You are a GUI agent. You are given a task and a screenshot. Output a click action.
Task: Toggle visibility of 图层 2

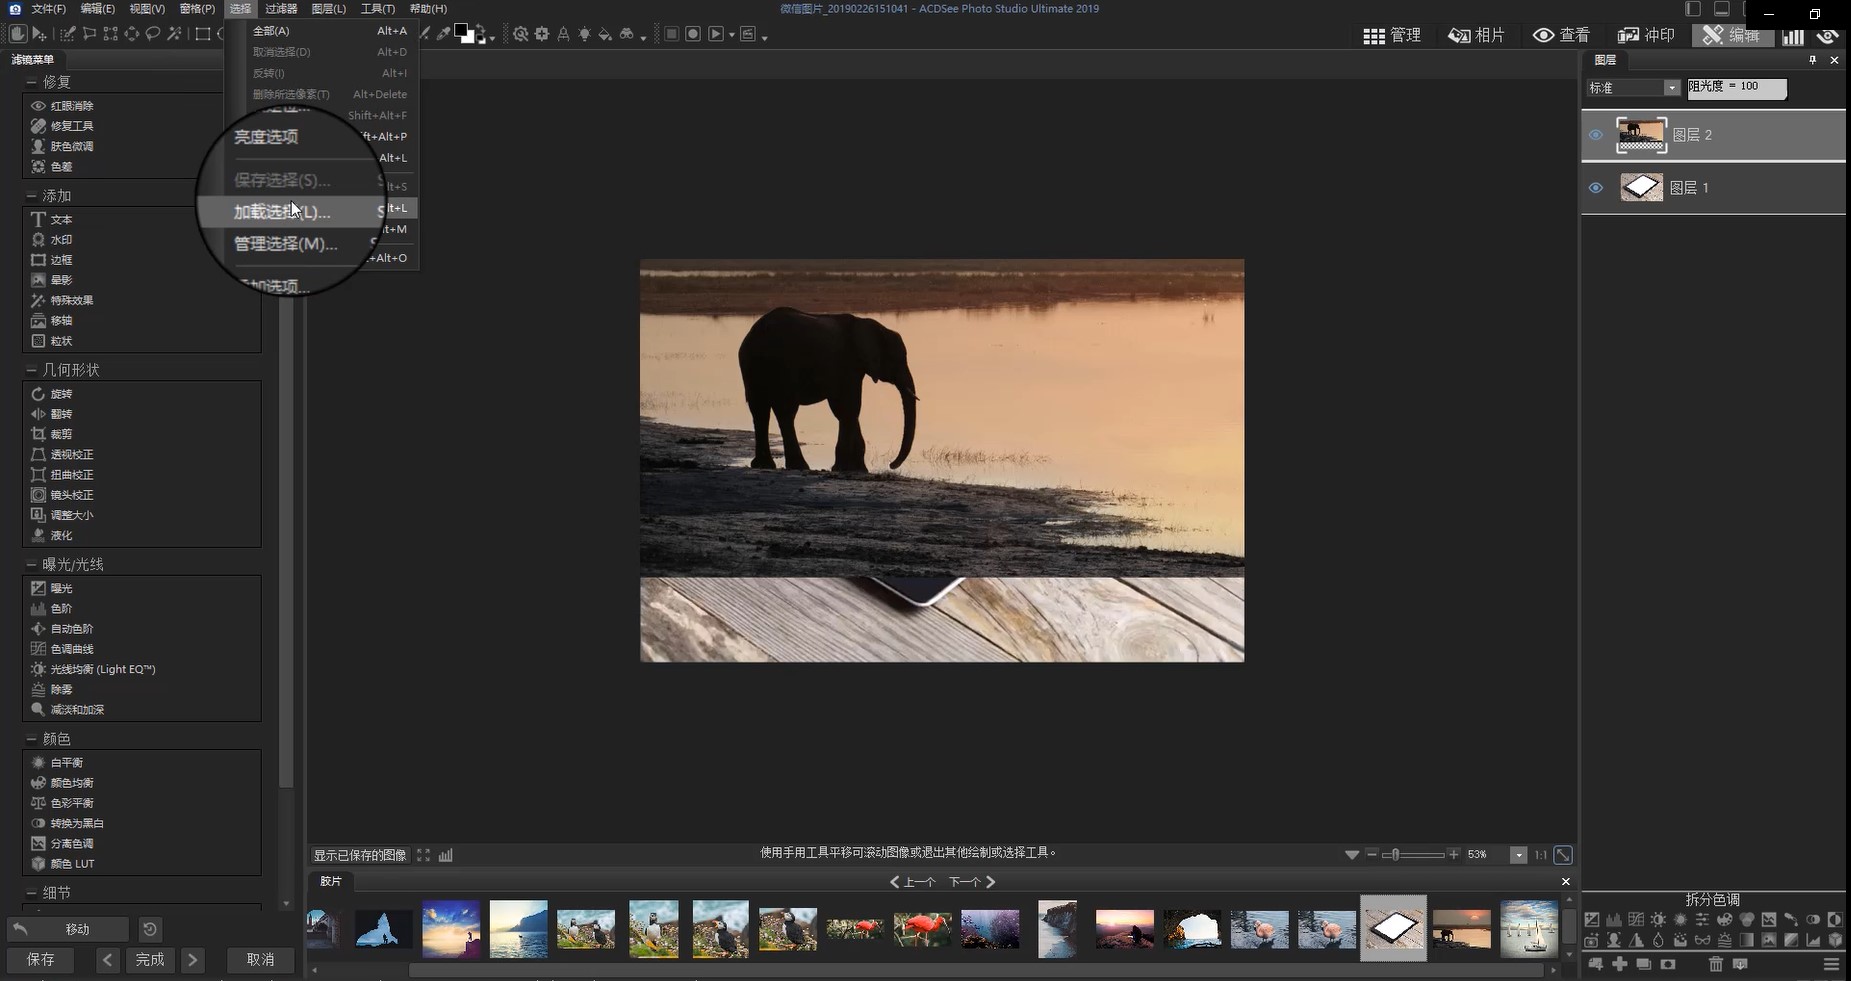[x=1596, y=135]
